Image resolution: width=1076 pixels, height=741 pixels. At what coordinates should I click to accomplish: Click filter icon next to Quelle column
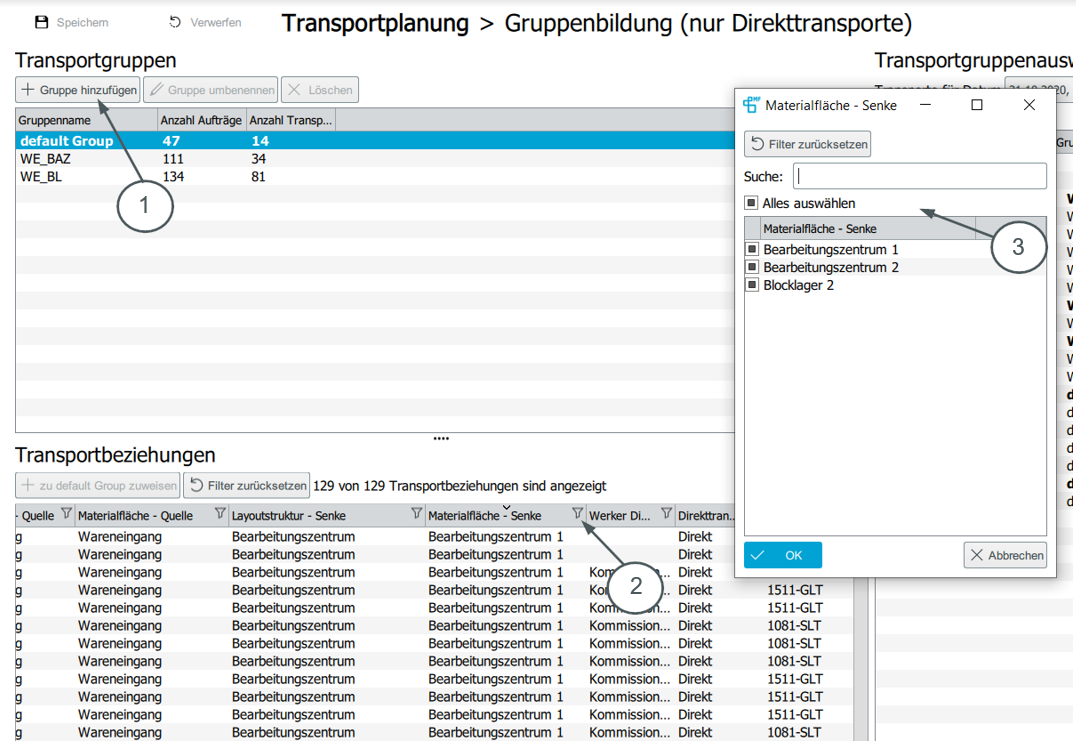click(66, 514)
